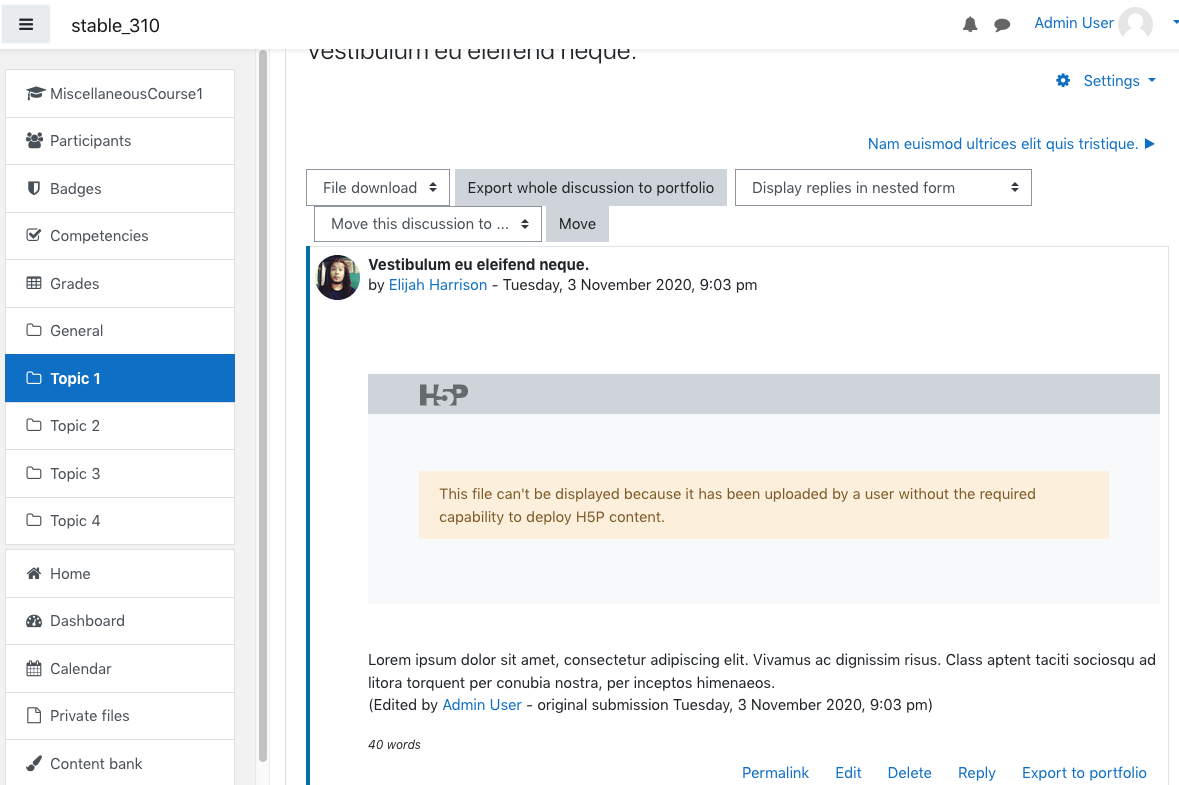
Task: Click the folder icon beside Topic 3
Action: pos(34,473)
